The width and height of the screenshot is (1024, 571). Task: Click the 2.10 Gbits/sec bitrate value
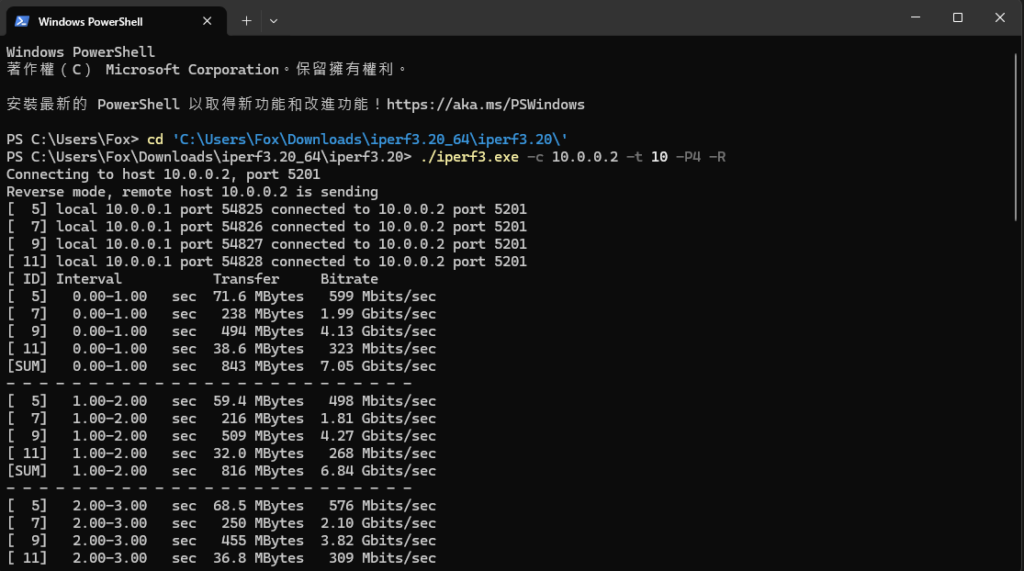tap(378, 523)
